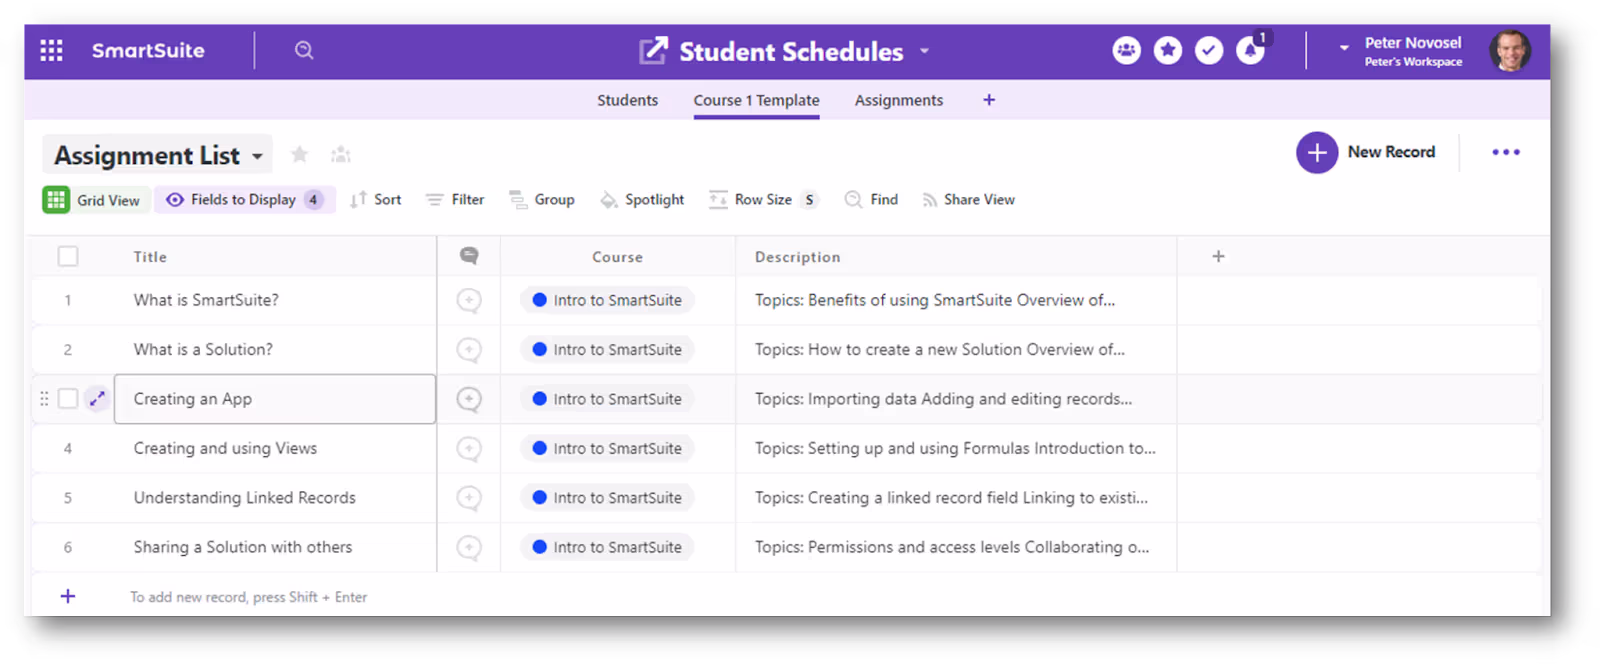Click description 'Permissions and access levels' cell
The image size is (1600, 666).
coord(956,547)
